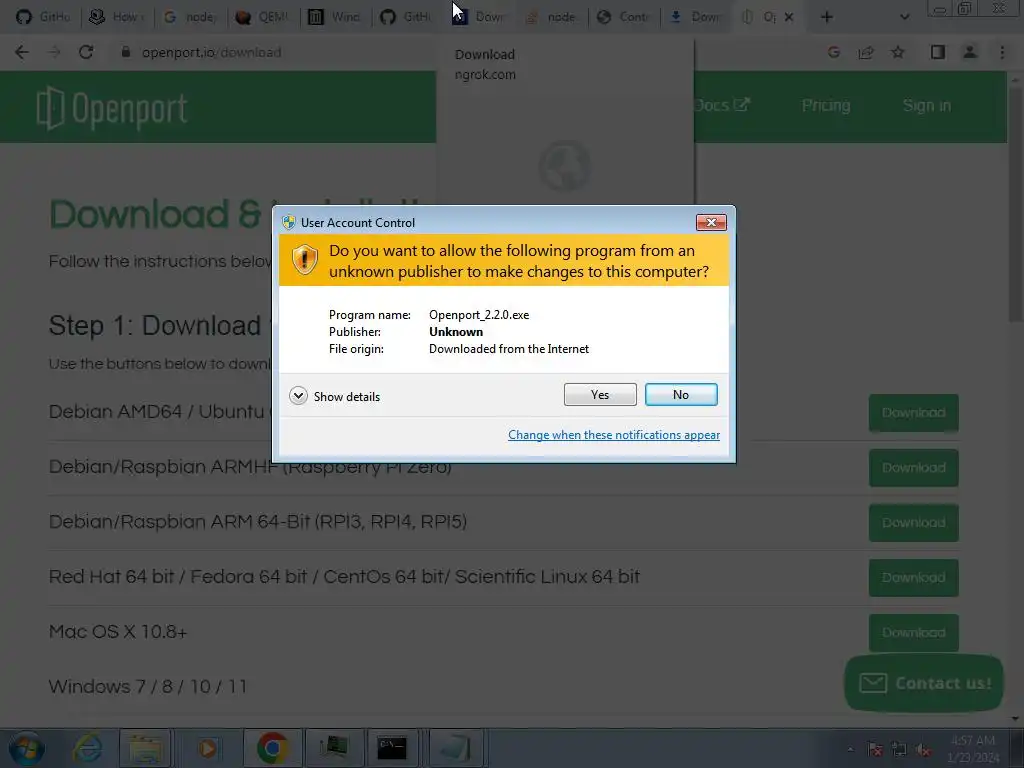Screen dimensions: 1024x768
Task: Click Chrome icon in taskbar
Action: coord(272,748)
